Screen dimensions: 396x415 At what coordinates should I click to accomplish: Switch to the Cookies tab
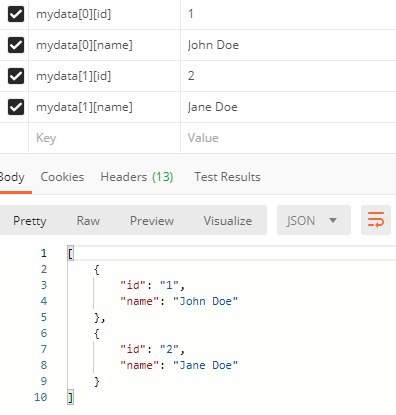[x=62, y=177]
